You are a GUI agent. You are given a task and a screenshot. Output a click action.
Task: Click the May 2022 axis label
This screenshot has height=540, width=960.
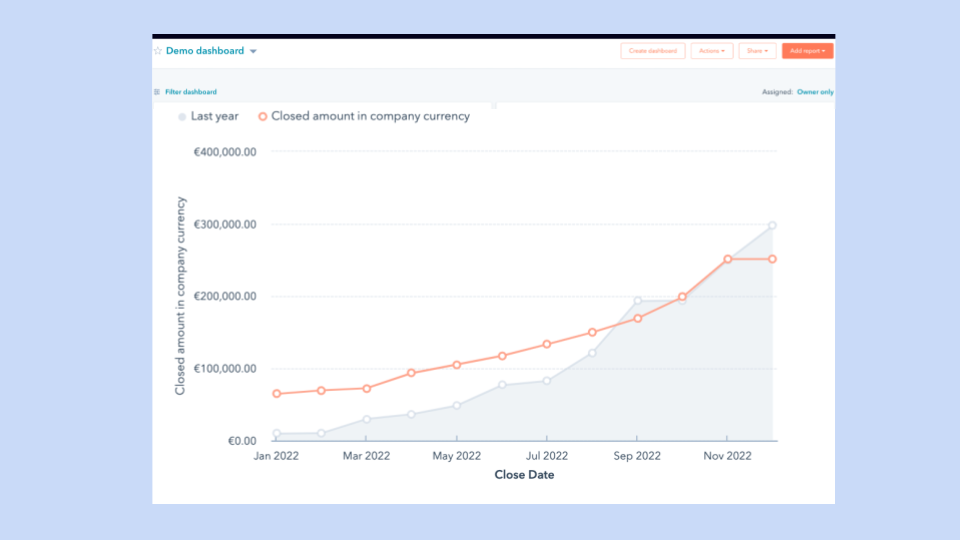457,456
